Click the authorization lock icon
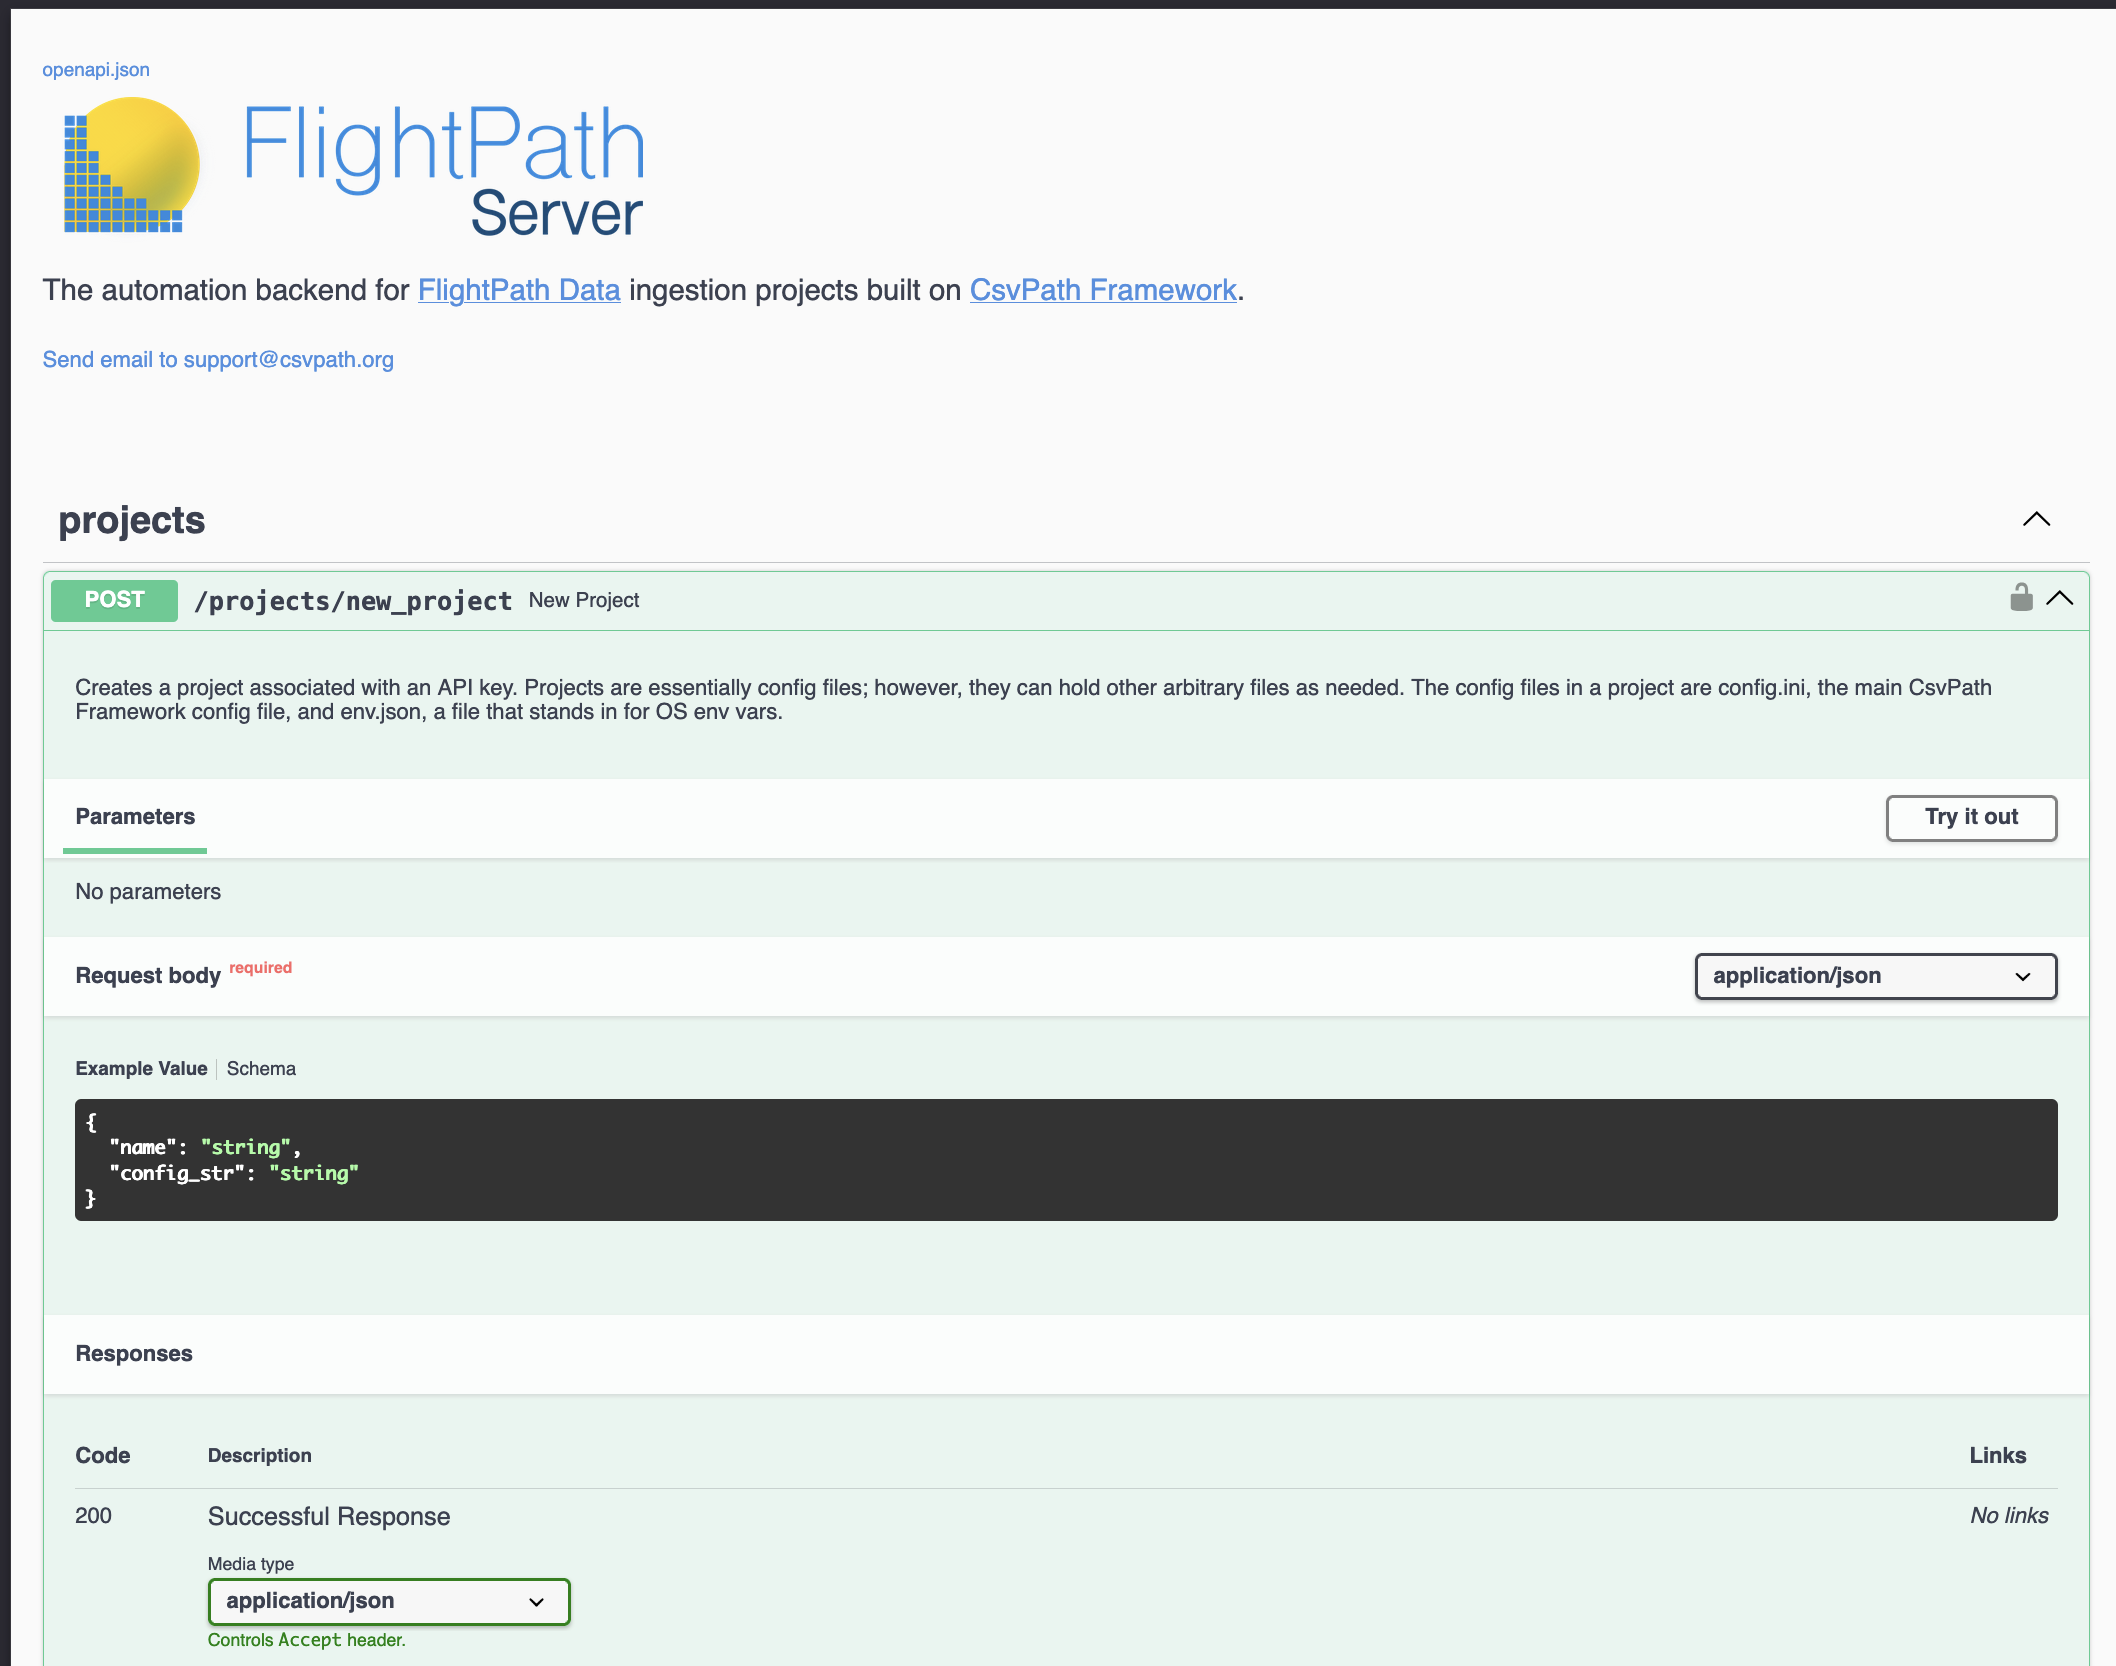 [2020, 598]
